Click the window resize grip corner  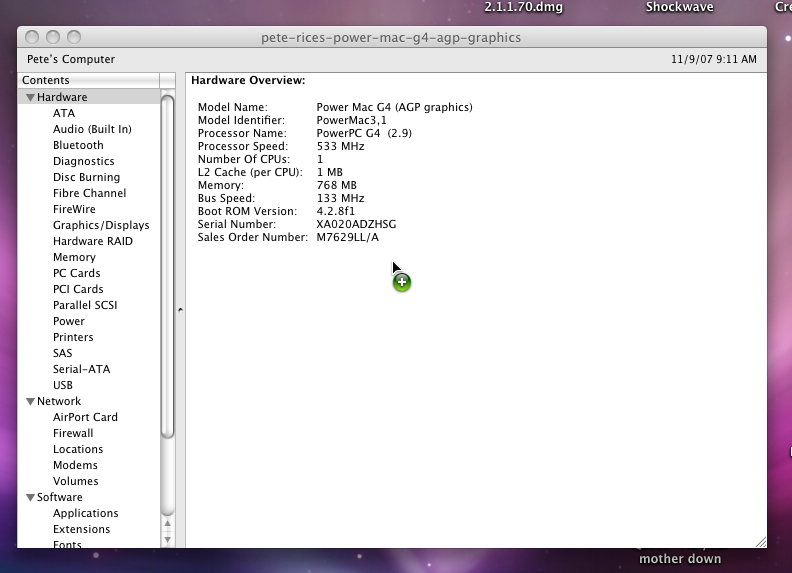[x=761, y=542]
